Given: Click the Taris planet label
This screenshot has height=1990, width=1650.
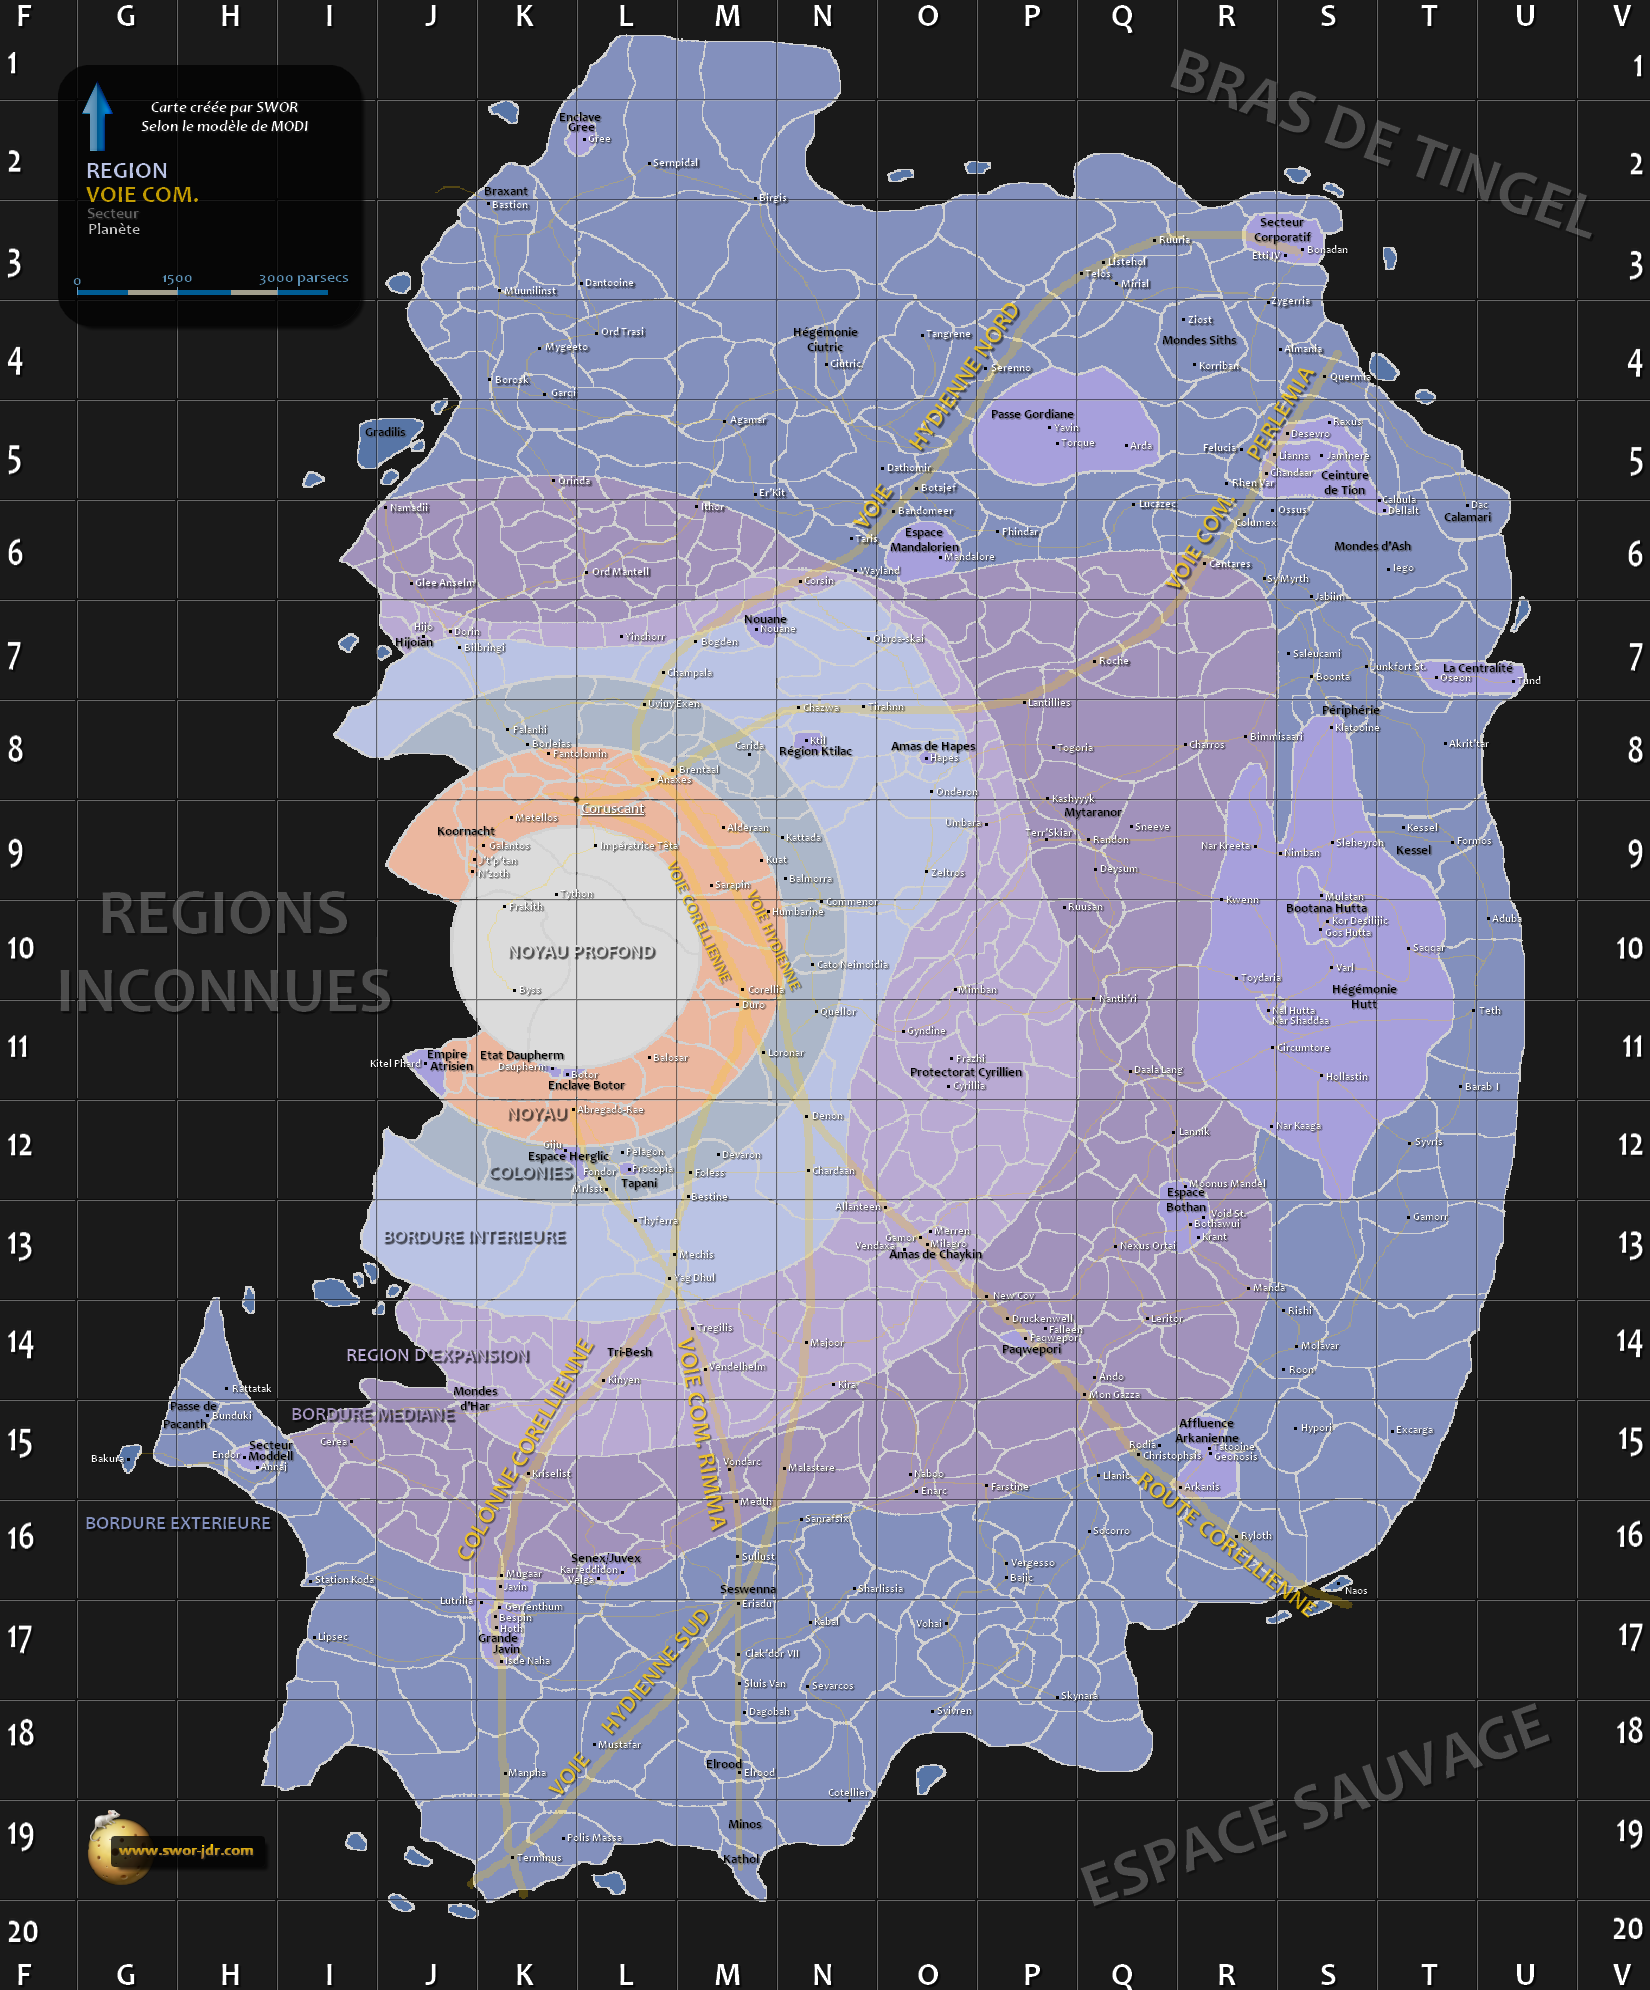Looking at the screenshot, I should click(866, 538).
